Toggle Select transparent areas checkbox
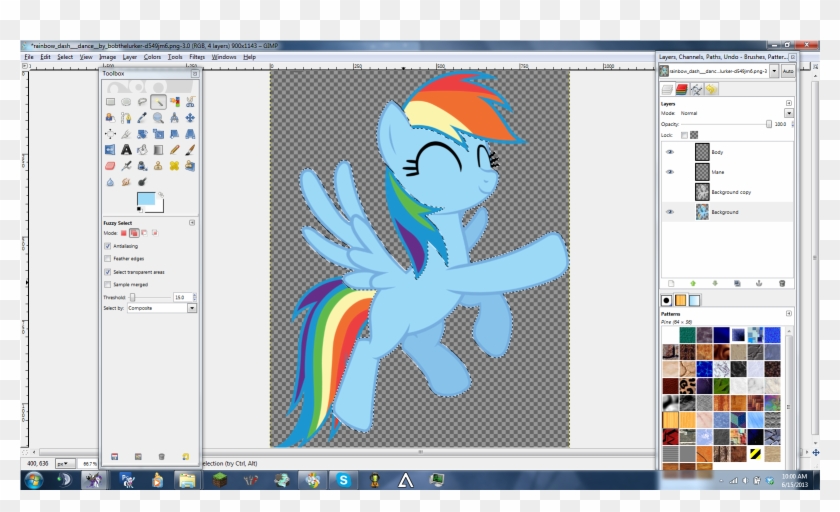This screenshot has height=512, width=840. coord(107,272)
